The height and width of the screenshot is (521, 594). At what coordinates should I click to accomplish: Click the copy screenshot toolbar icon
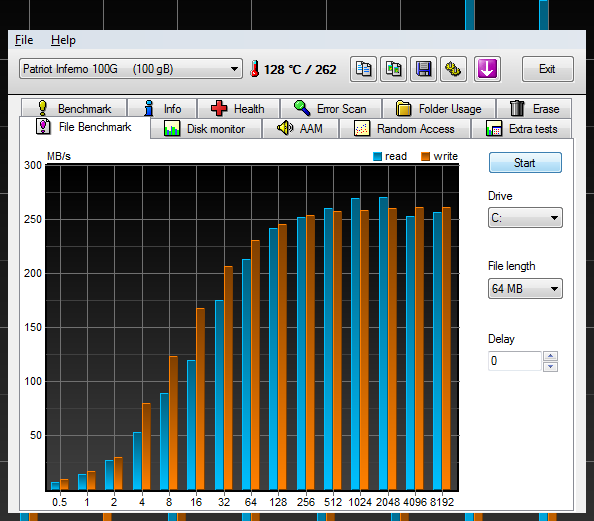393,69
